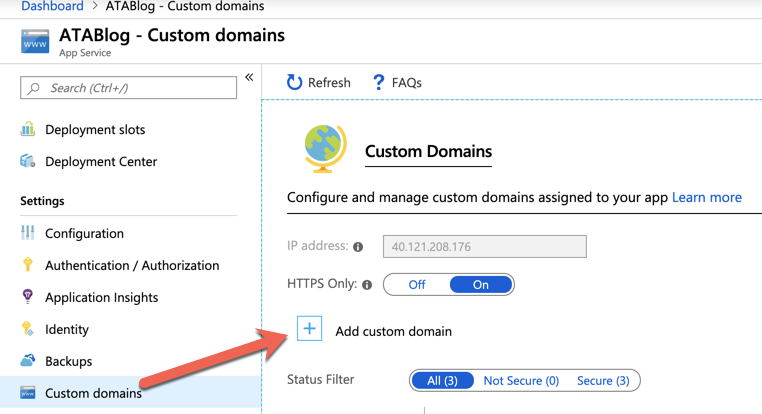762x414 pixels.
Task: Click the Custom domains www icon in sidebar
Action: [x=28, y=392]
